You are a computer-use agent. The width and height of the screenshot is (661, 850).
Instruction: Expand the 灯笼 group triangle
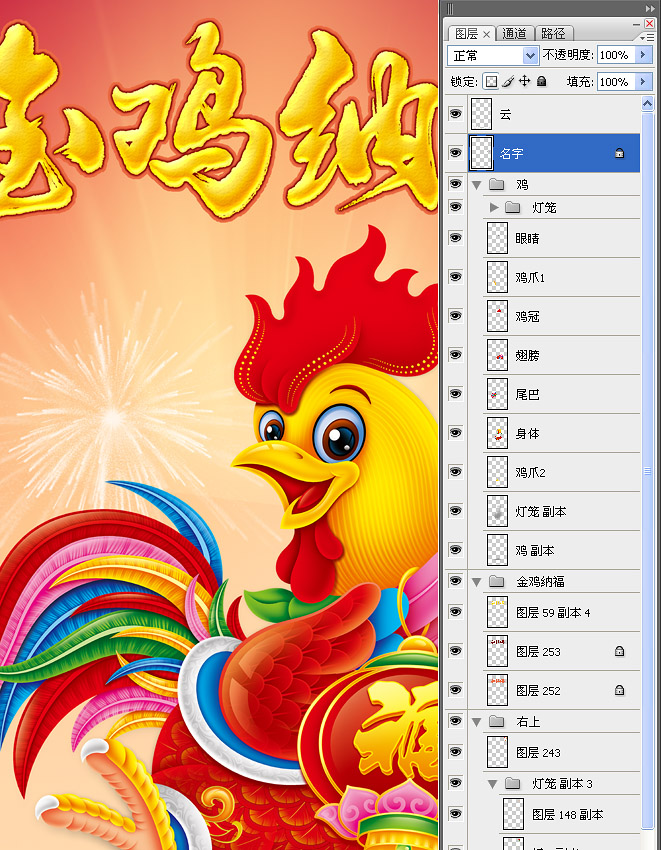493,207
